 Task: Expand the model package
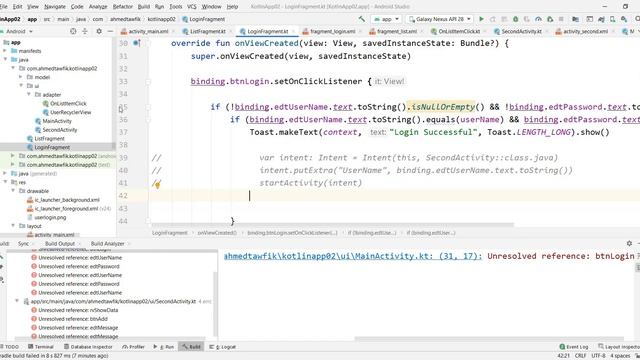point(21,77)
